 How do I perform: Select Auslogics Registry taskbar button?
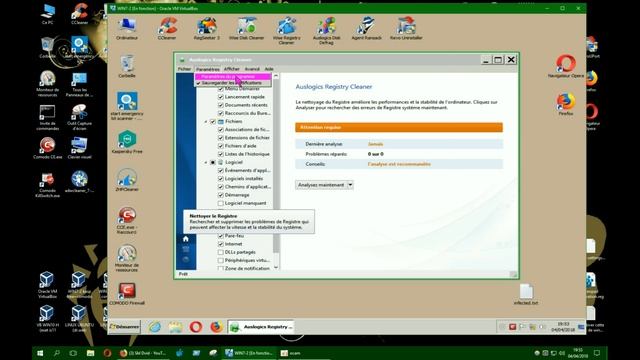click(261, 327)
